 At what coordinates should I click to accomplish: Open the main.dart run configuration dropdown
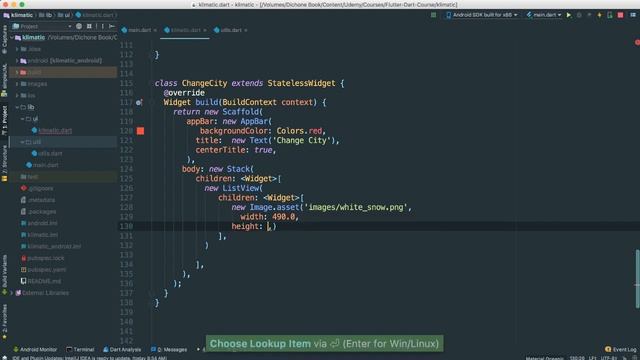click(544, 15)
